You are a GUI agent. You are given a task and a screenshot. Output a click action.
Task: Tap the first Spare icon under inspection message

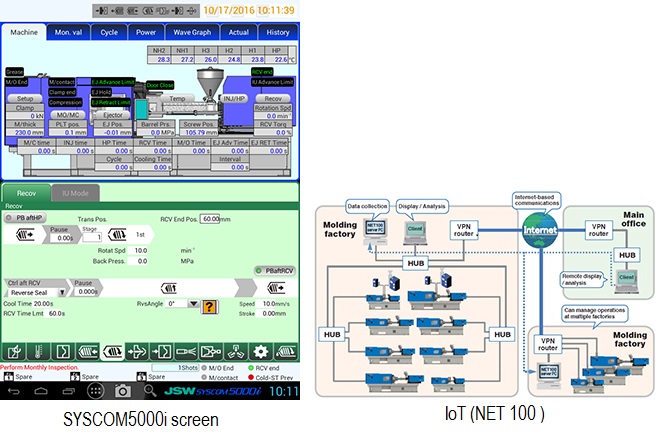pyautogui.click(x=8, y=377)
